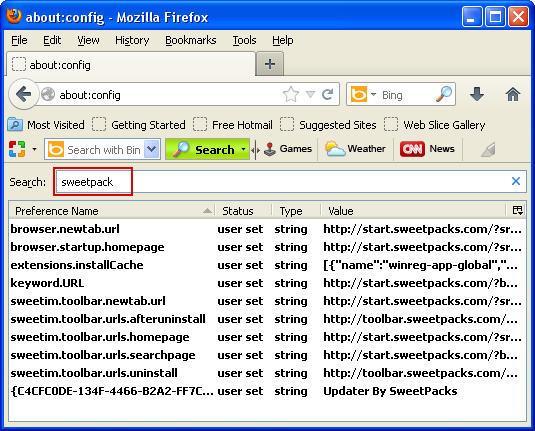Go to the Home page icon

[x=512, y=94]
